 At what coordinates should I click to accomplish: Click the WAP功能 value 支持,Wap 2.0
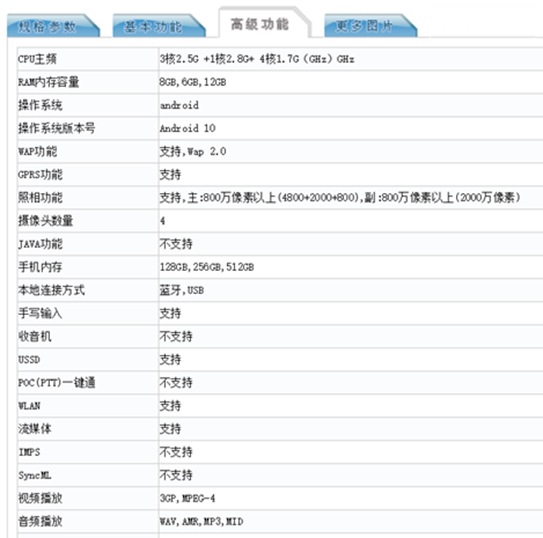pyautogui.click(x=193, y=152)
